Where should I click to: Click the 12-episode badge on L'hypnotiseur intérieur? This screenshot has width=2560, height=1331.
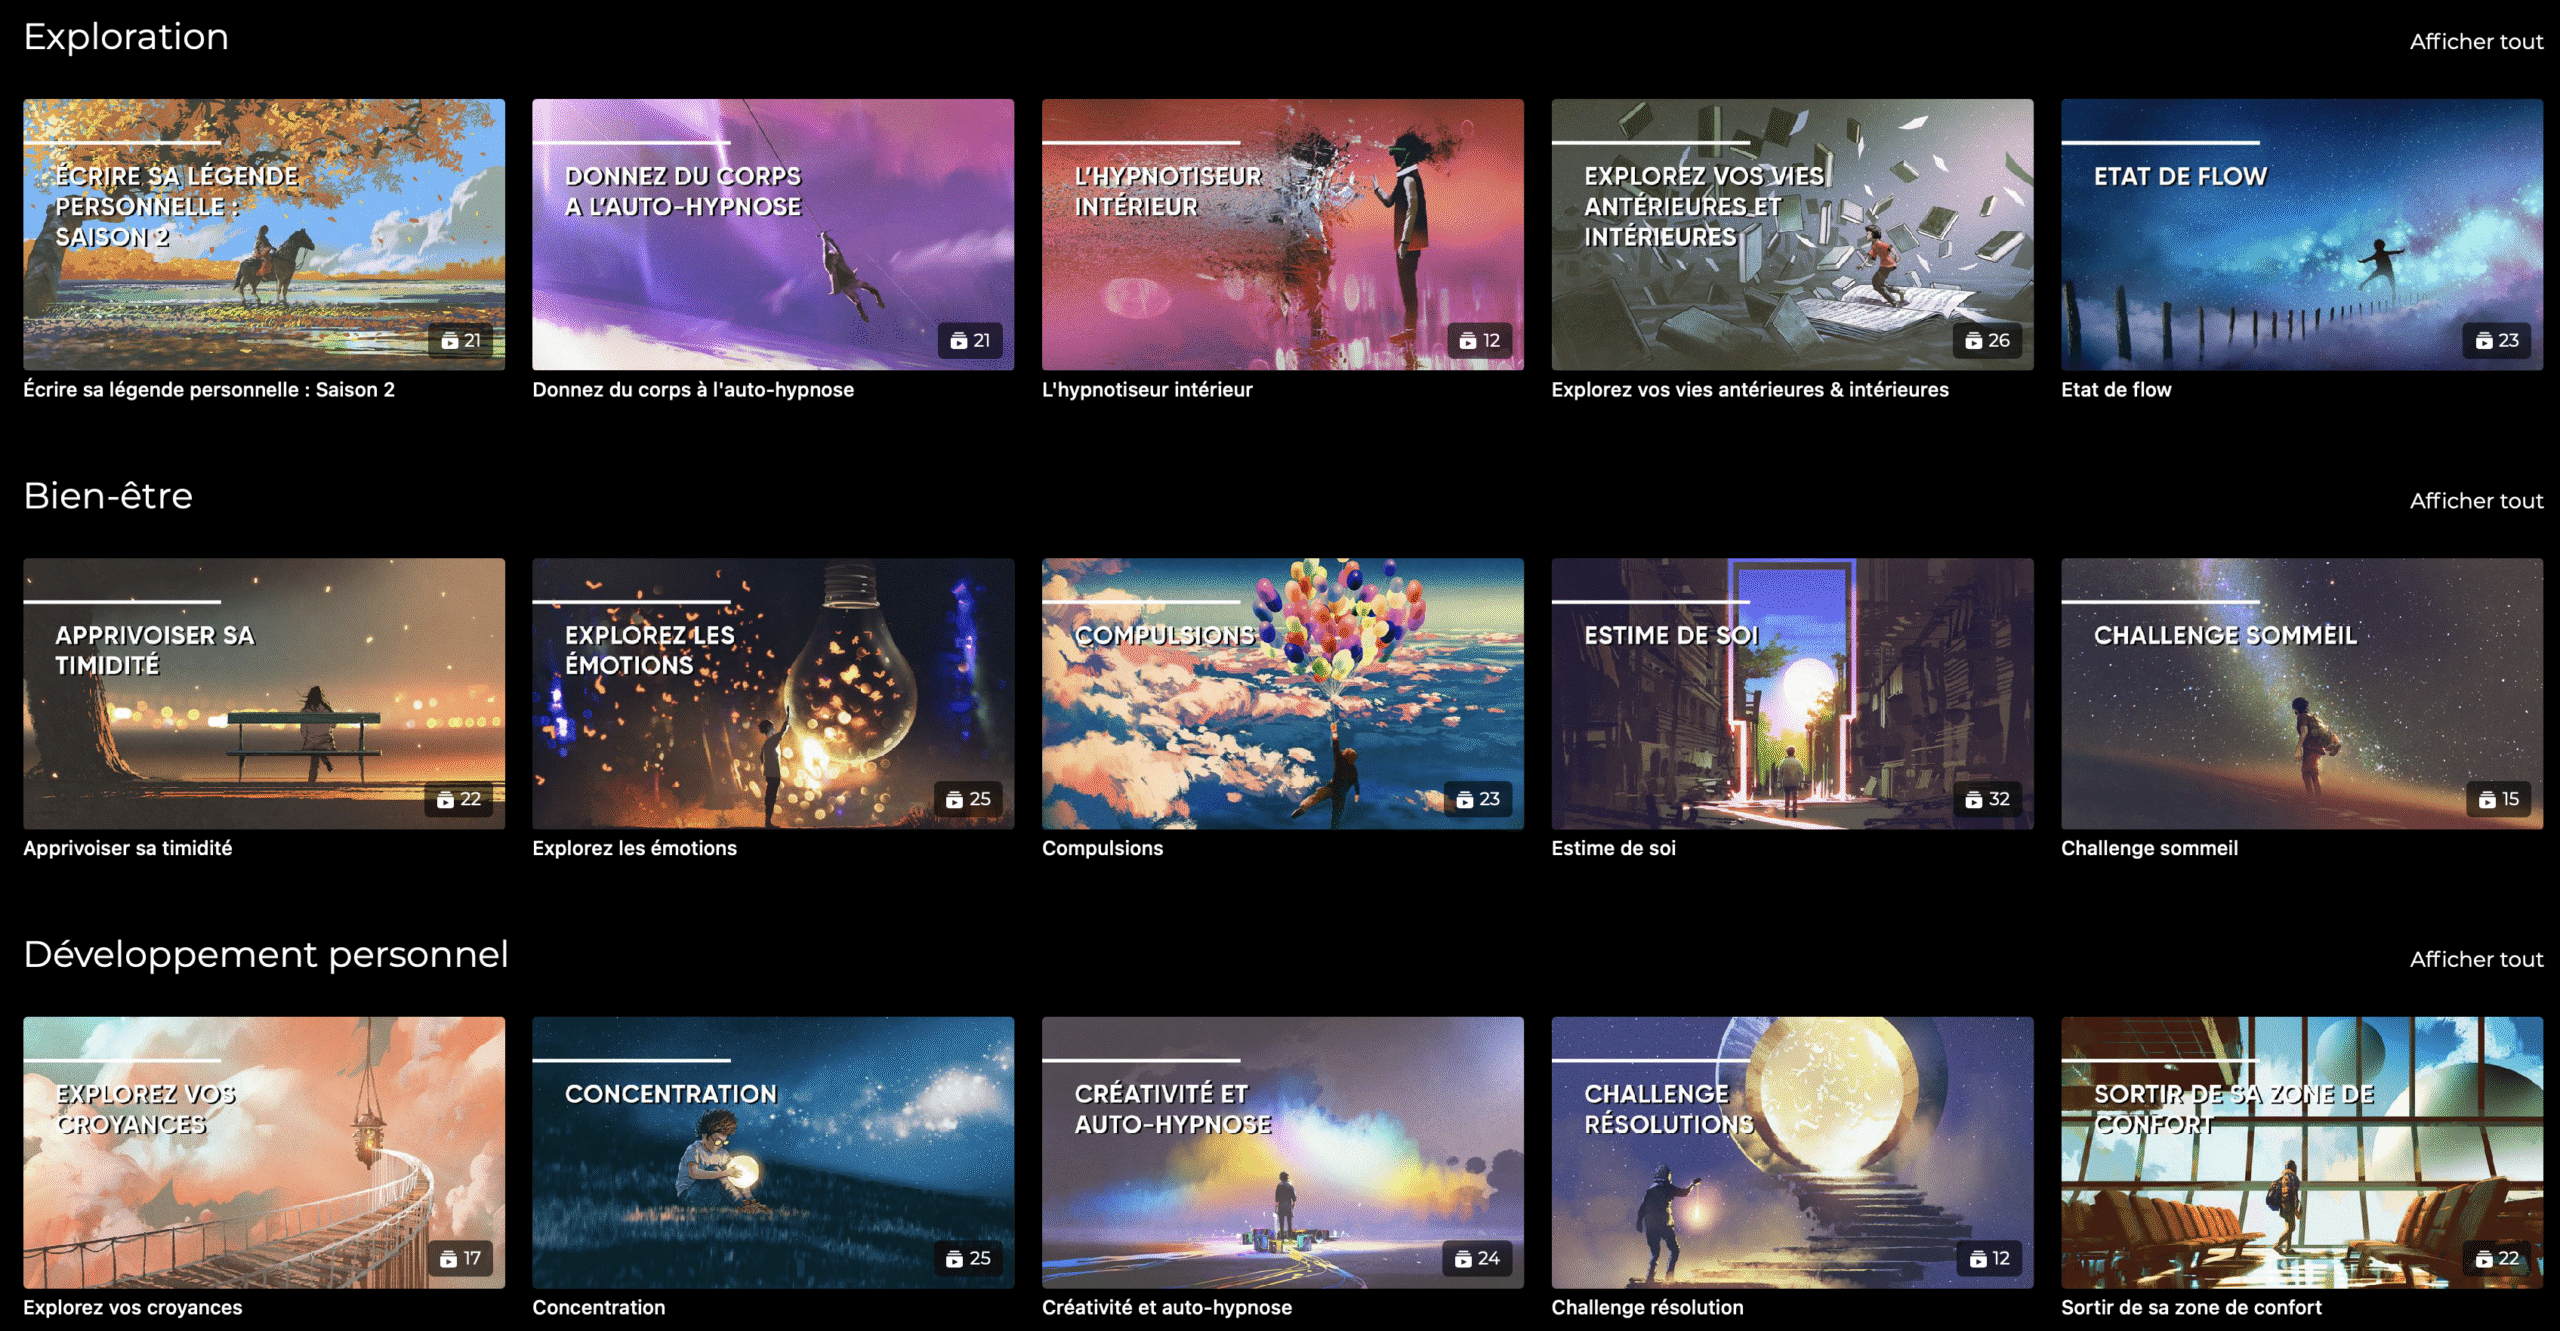coord(1478,341)
